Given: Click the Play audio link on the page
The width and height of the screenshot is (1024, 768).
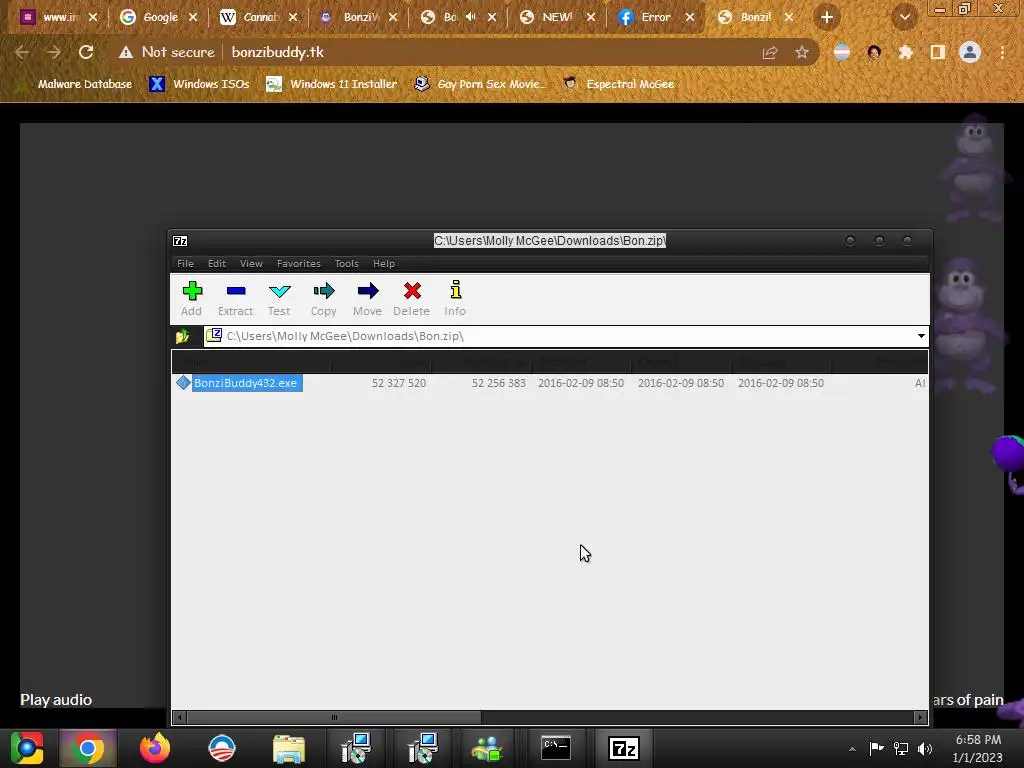Looking at the screenshot, I should click(56, 700).
